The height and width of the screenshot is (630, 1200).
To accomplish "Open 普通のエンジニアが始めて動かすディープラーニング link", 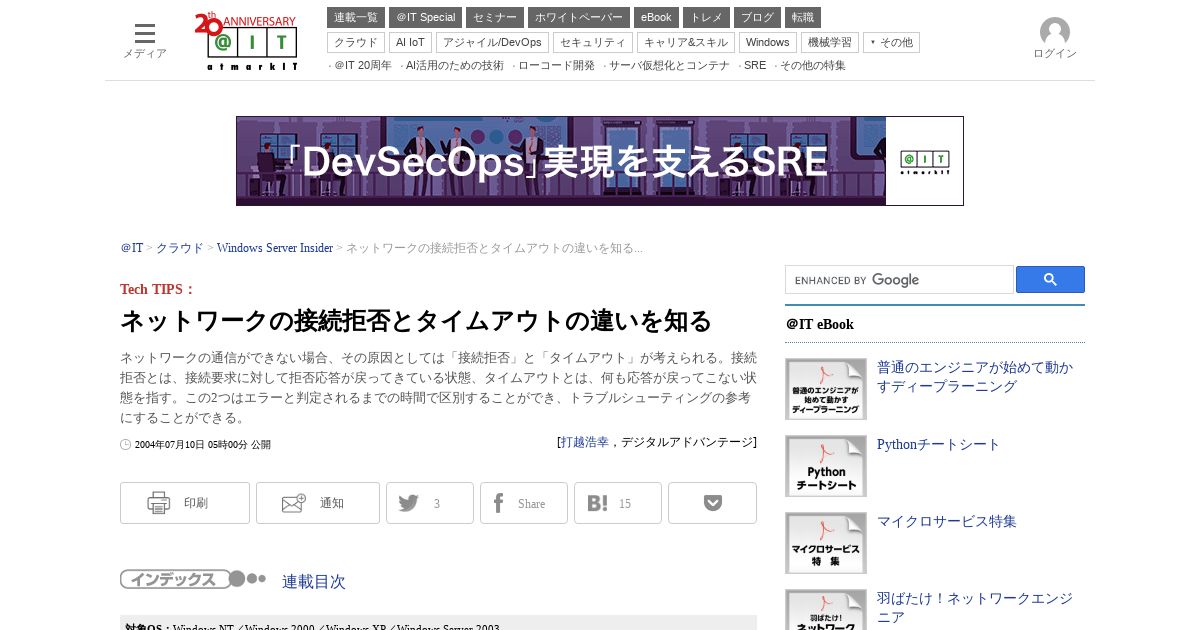I will pos(975,377).
